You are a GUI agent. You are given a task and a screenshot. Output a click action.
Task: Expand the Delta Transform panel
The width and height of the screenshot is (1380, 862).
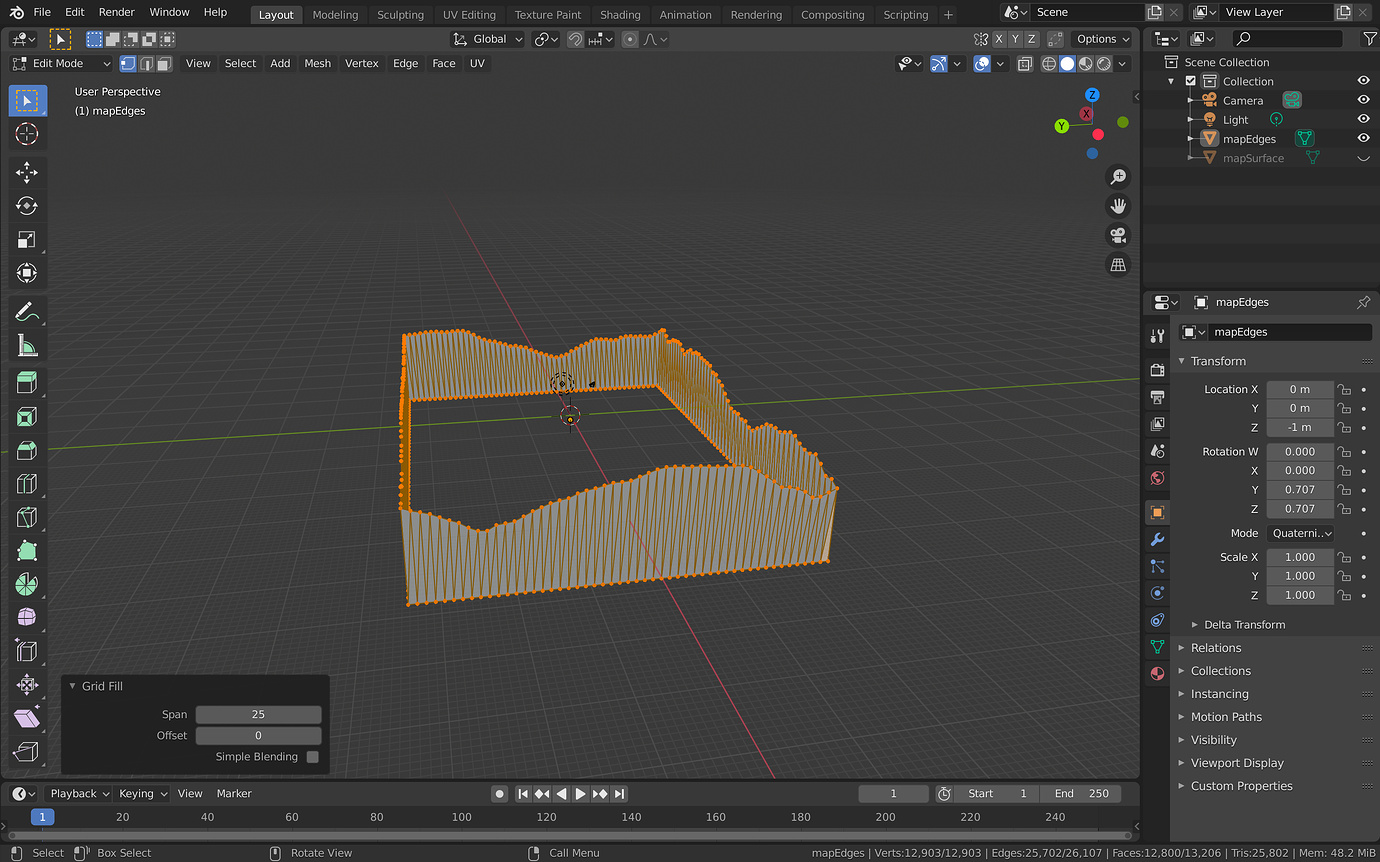[1244, 624]
